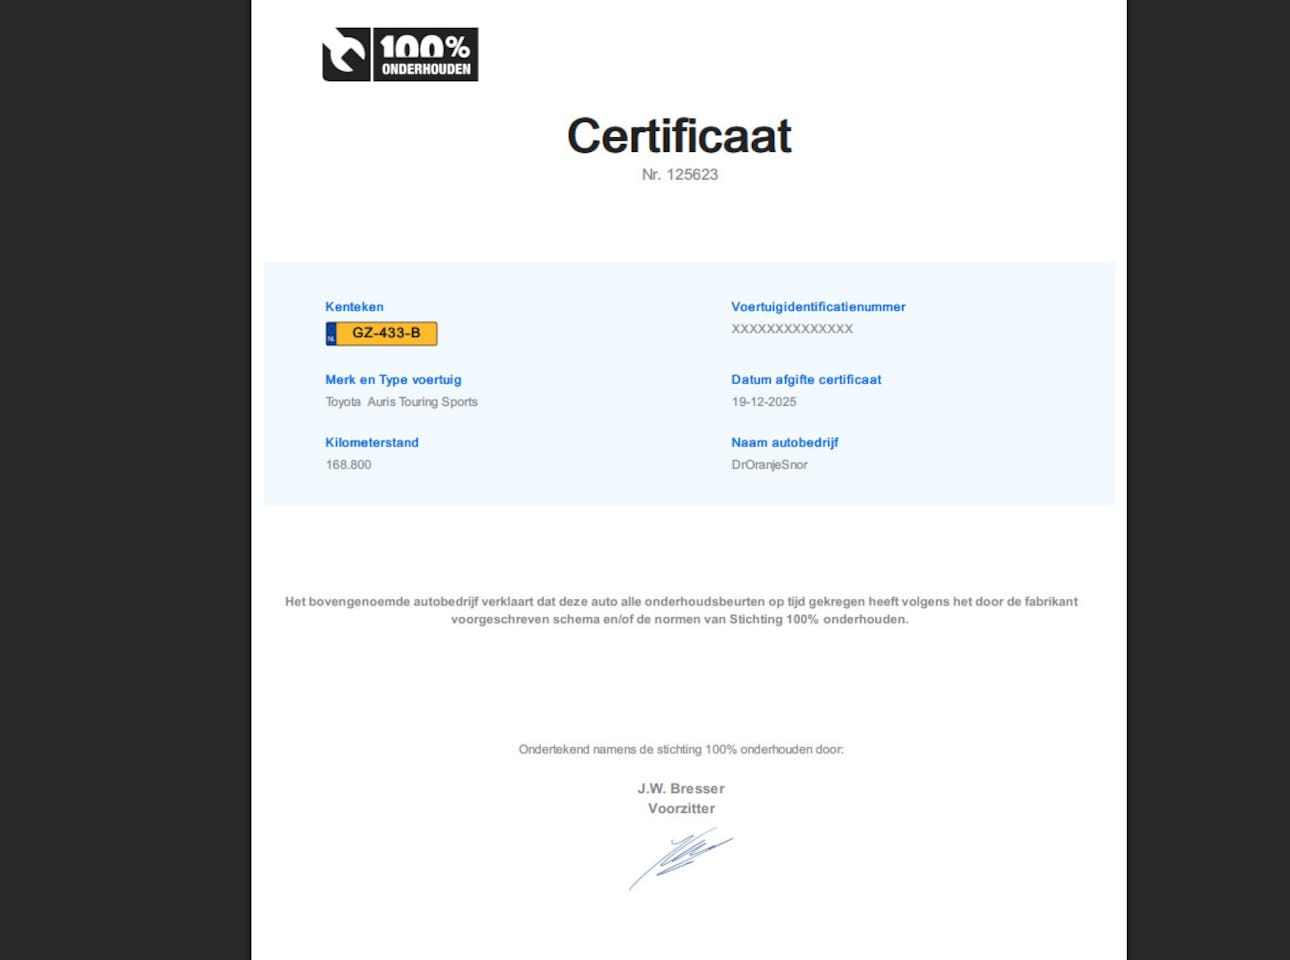
Task: Click the Naam autobedrijf label
Action: click(x=785, y=443)
